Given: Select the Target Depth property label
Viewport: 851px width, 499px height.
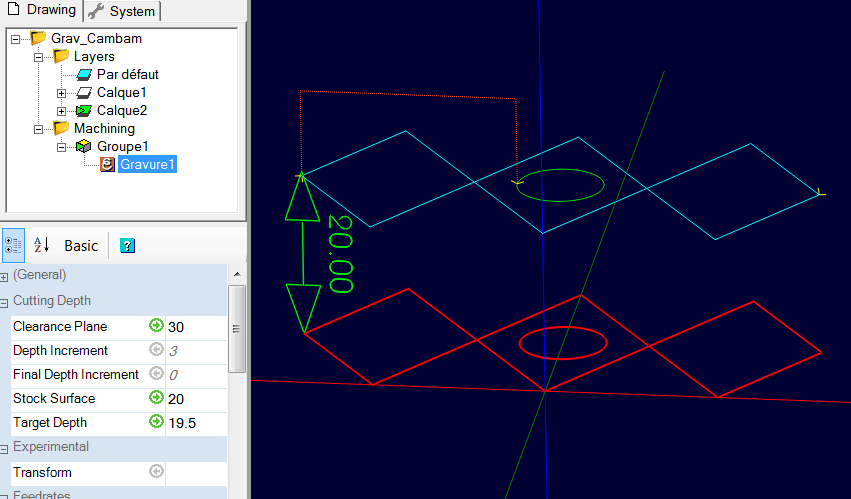Looking at the screenshot, I should pos(50,422).
